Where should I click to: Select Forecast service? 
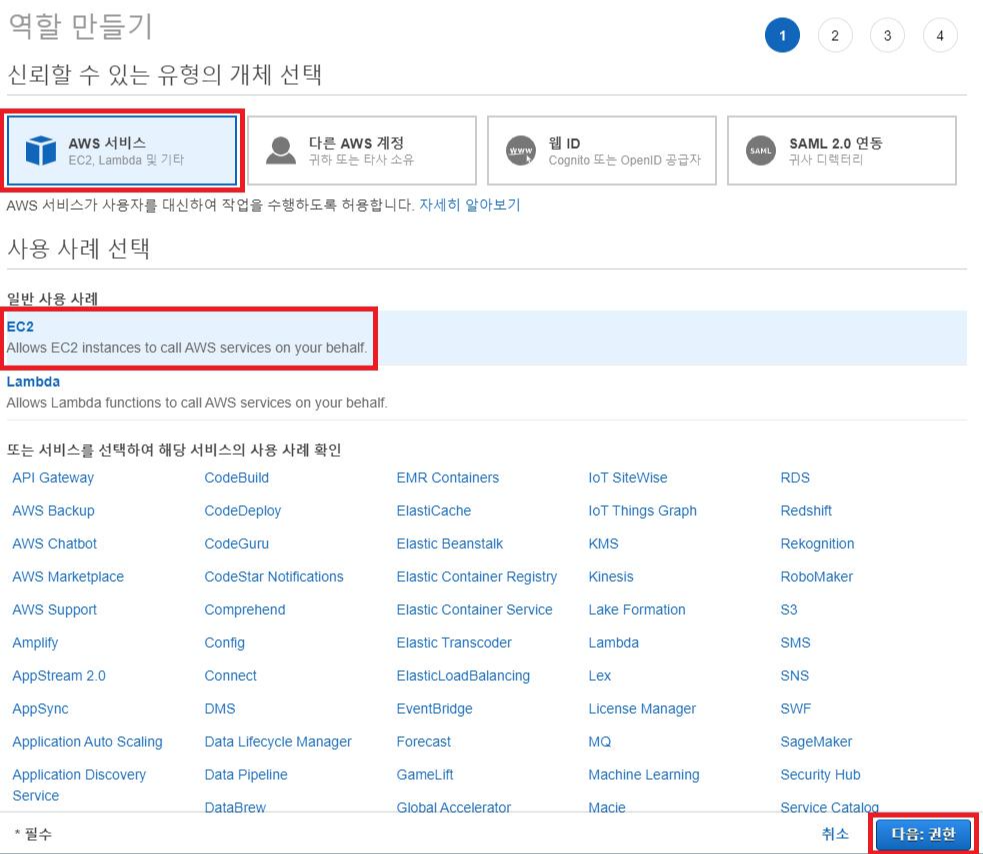423,742
